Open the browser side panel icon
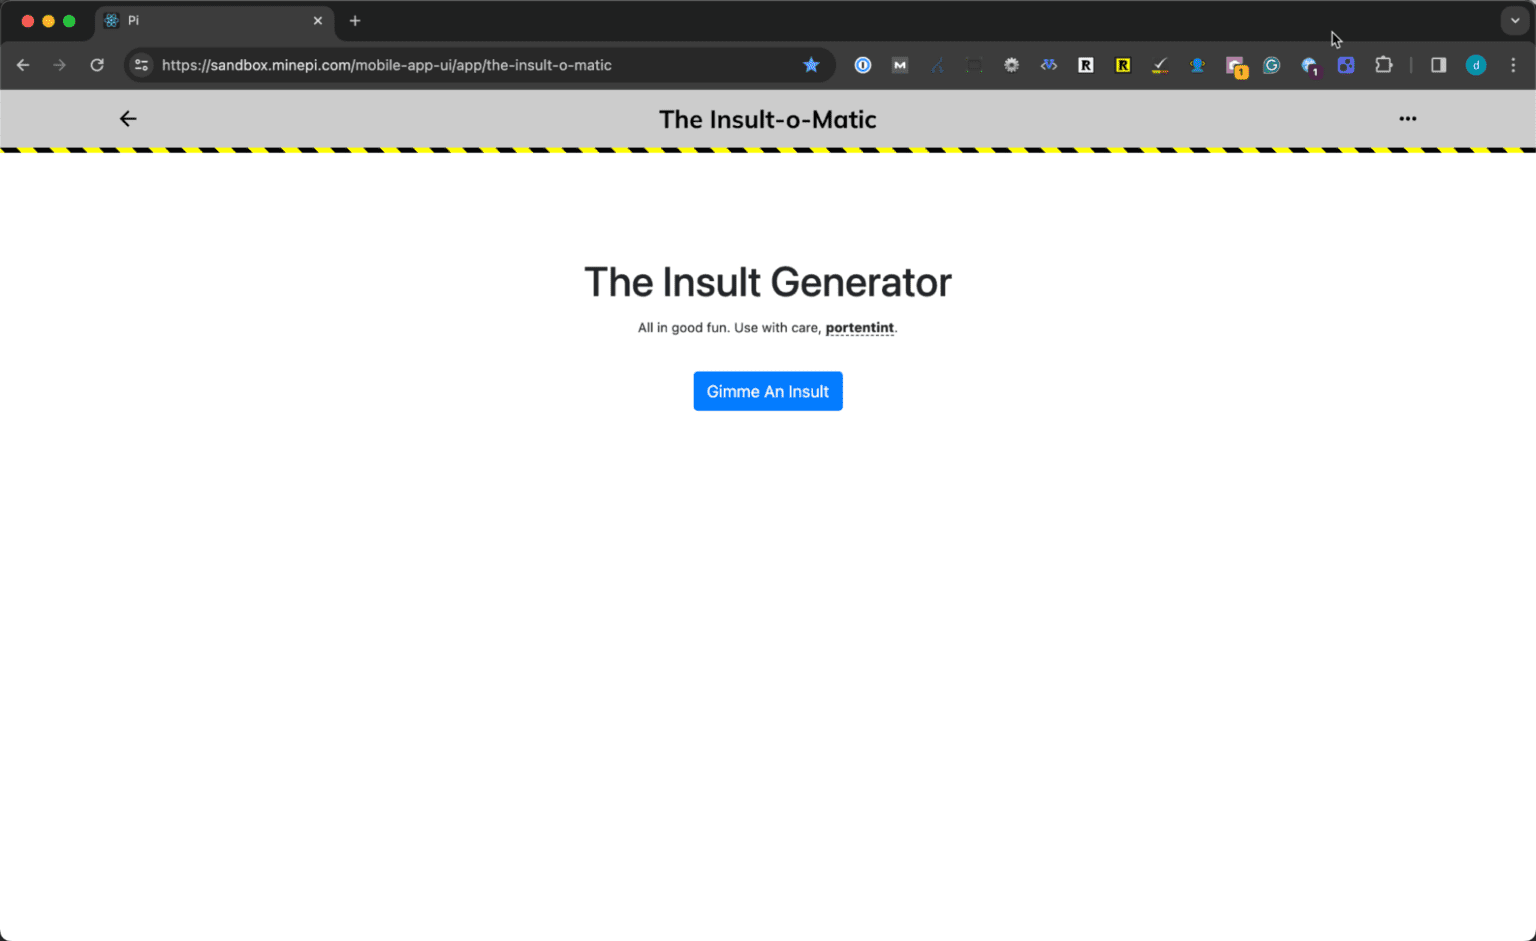This screenshot has height=941, width=1536. [1437, 65]
